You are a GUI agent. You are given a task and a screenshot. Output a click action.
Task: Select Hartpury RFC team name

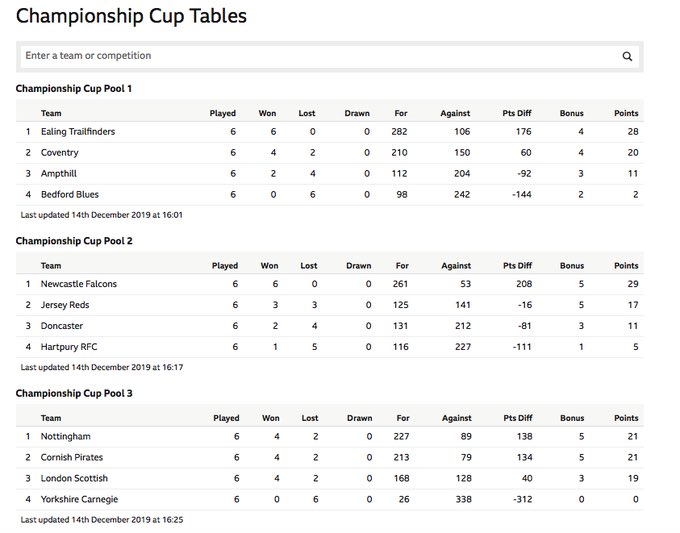point(69,347)
